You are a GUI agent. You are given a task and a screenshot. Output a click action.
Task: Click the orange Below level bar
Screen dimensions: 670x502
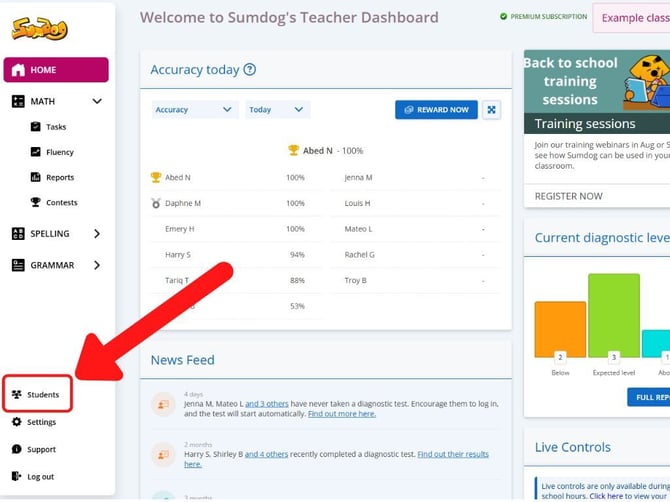click(560, 329)
